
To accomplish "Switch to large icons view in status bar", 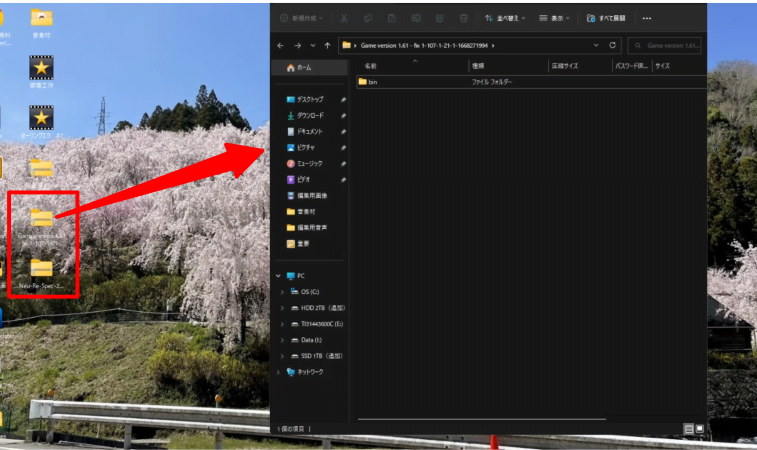I will click(700, 429).
